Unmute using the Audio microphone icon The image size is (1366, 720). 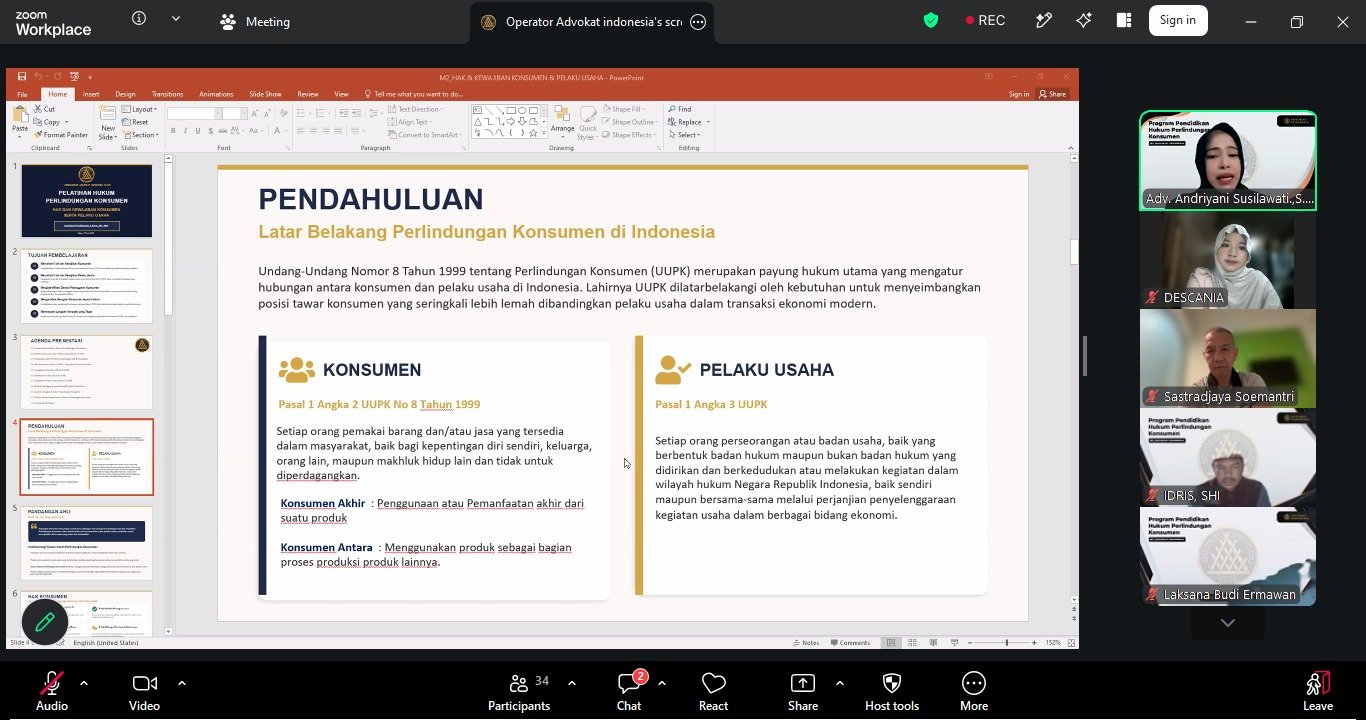point(51,684)
